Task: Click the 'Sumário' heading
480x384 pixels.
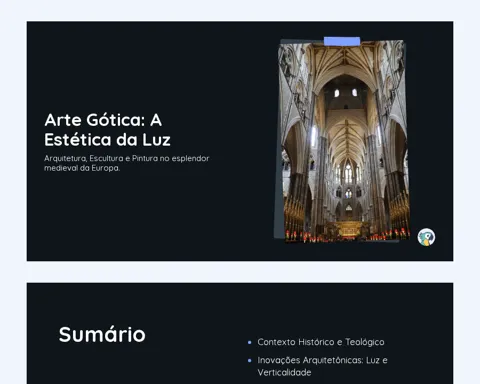Action: (x=102, y=334)
